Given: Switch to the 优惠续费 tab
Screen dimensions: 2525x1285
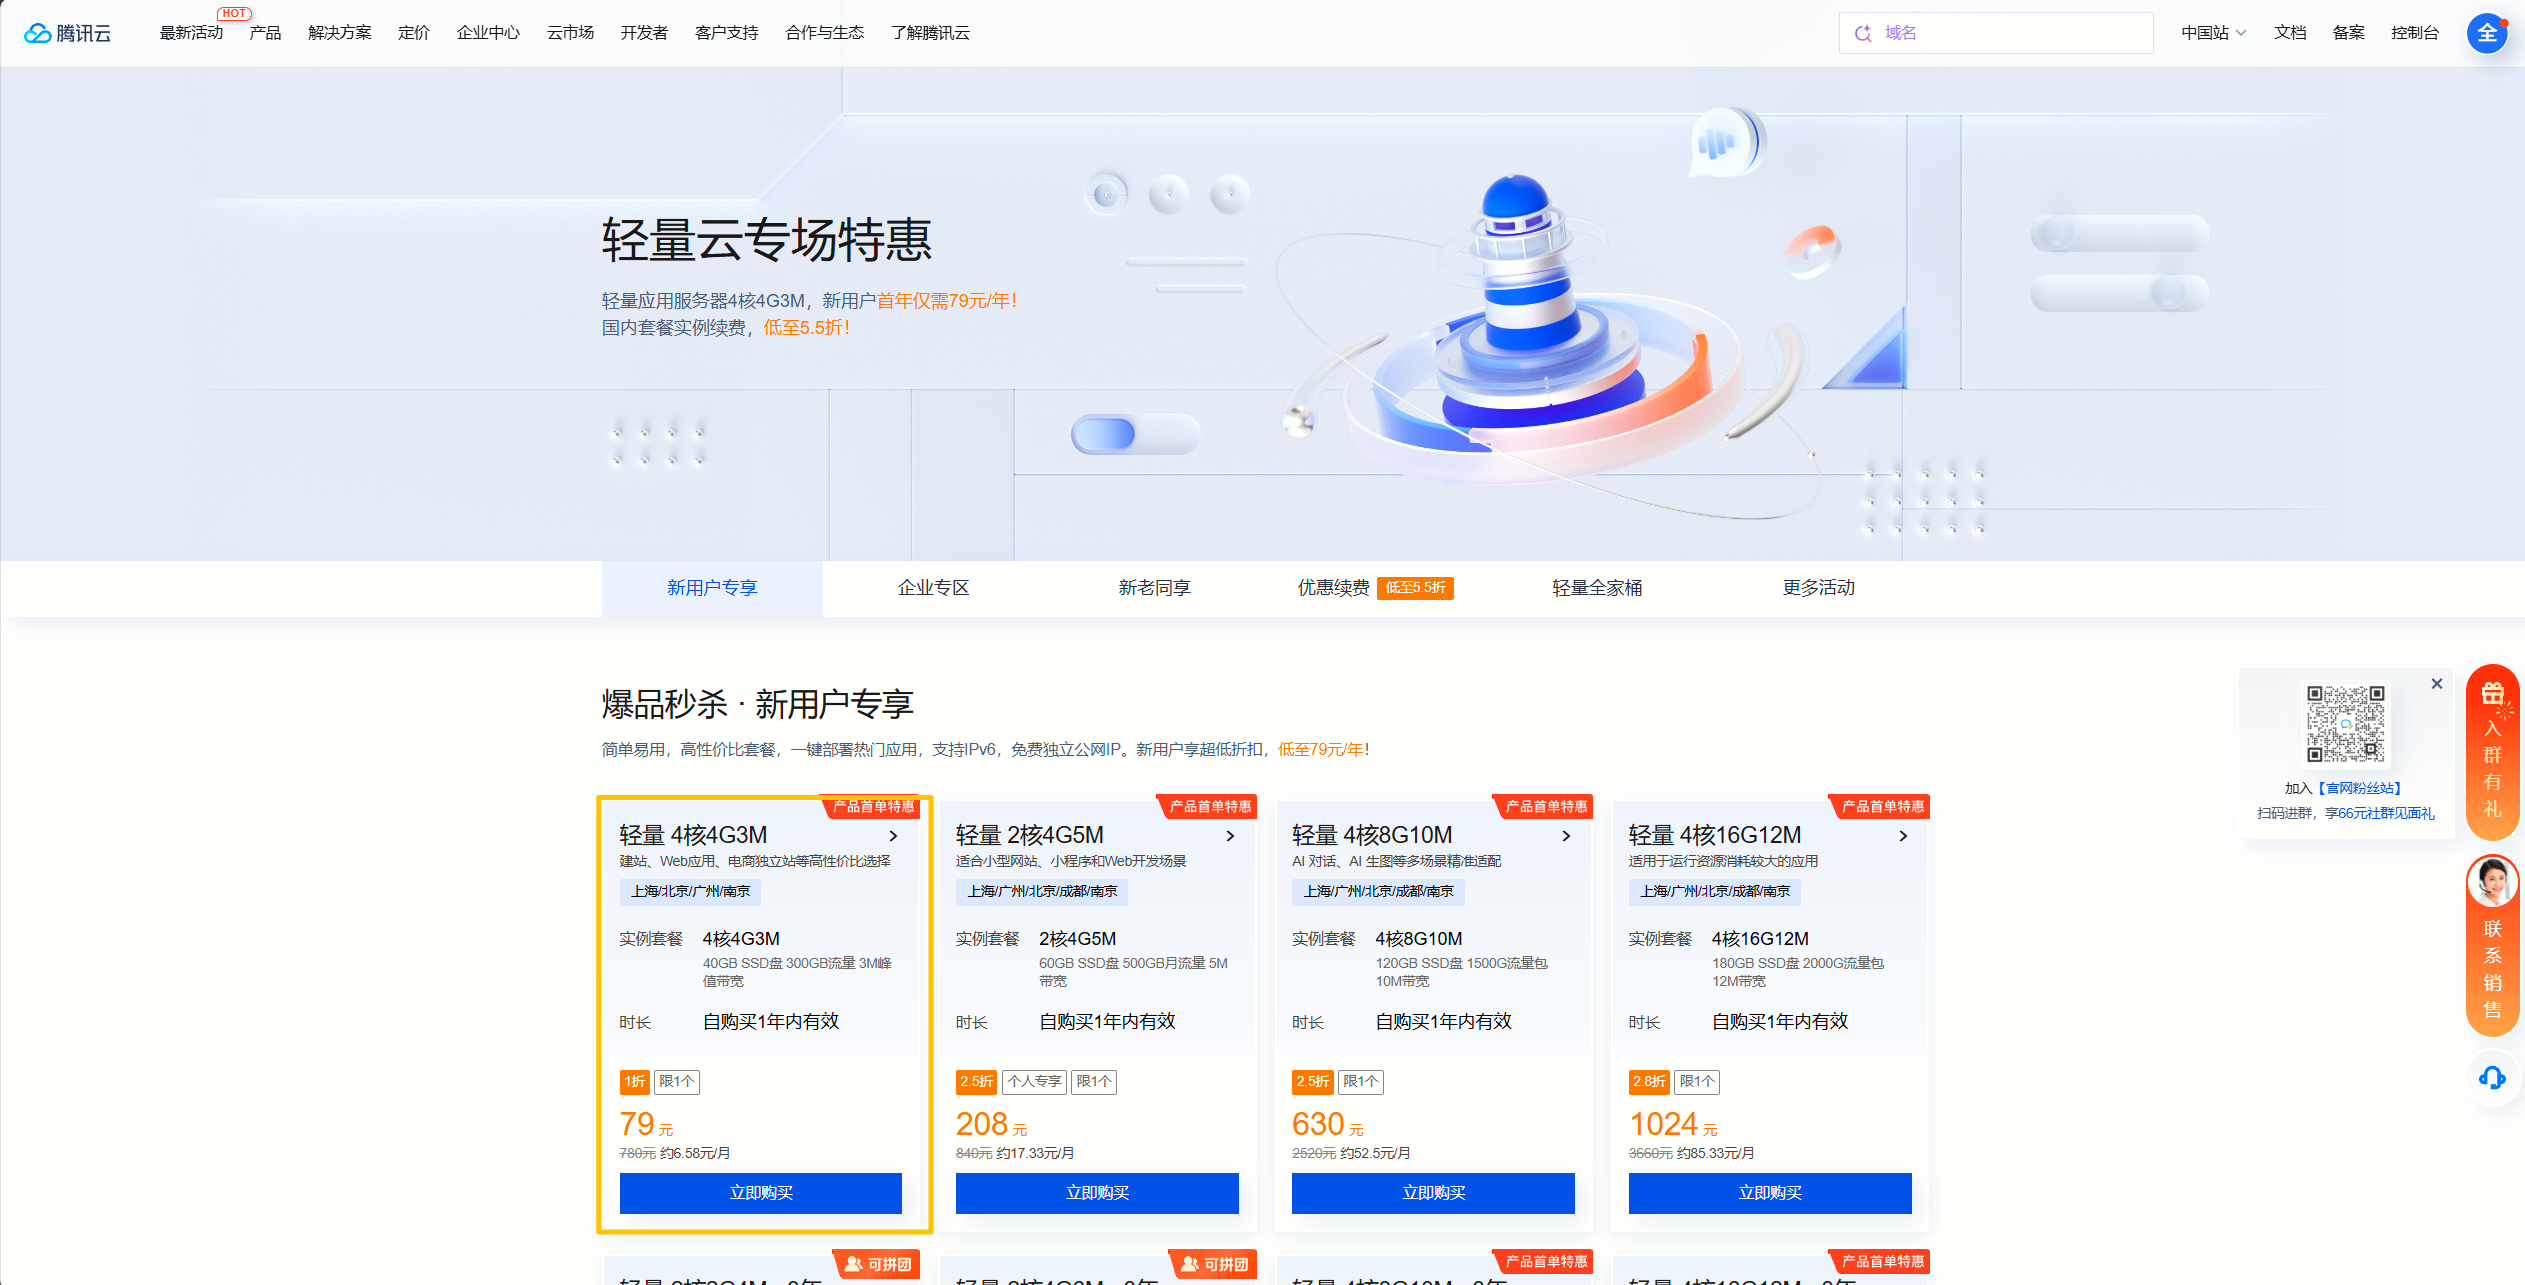Looking at the screenshot, I should (x=1333, y=588).
